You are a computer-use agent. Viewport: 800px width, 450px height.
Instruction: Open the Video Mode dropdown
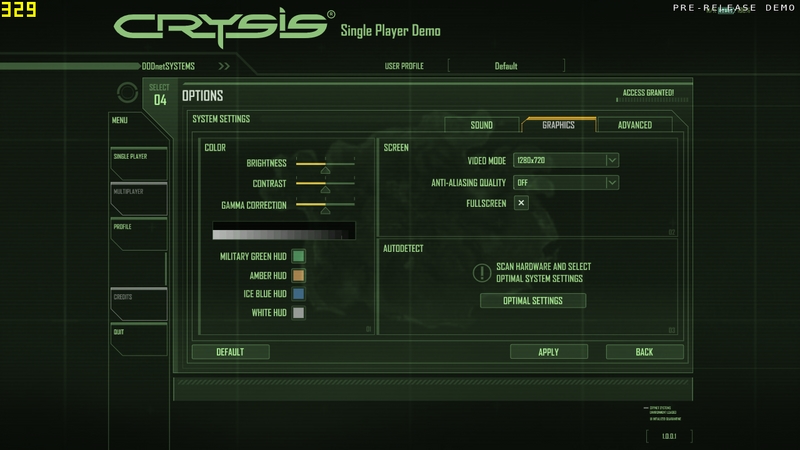pyautogui.click(x=566, y=160)
